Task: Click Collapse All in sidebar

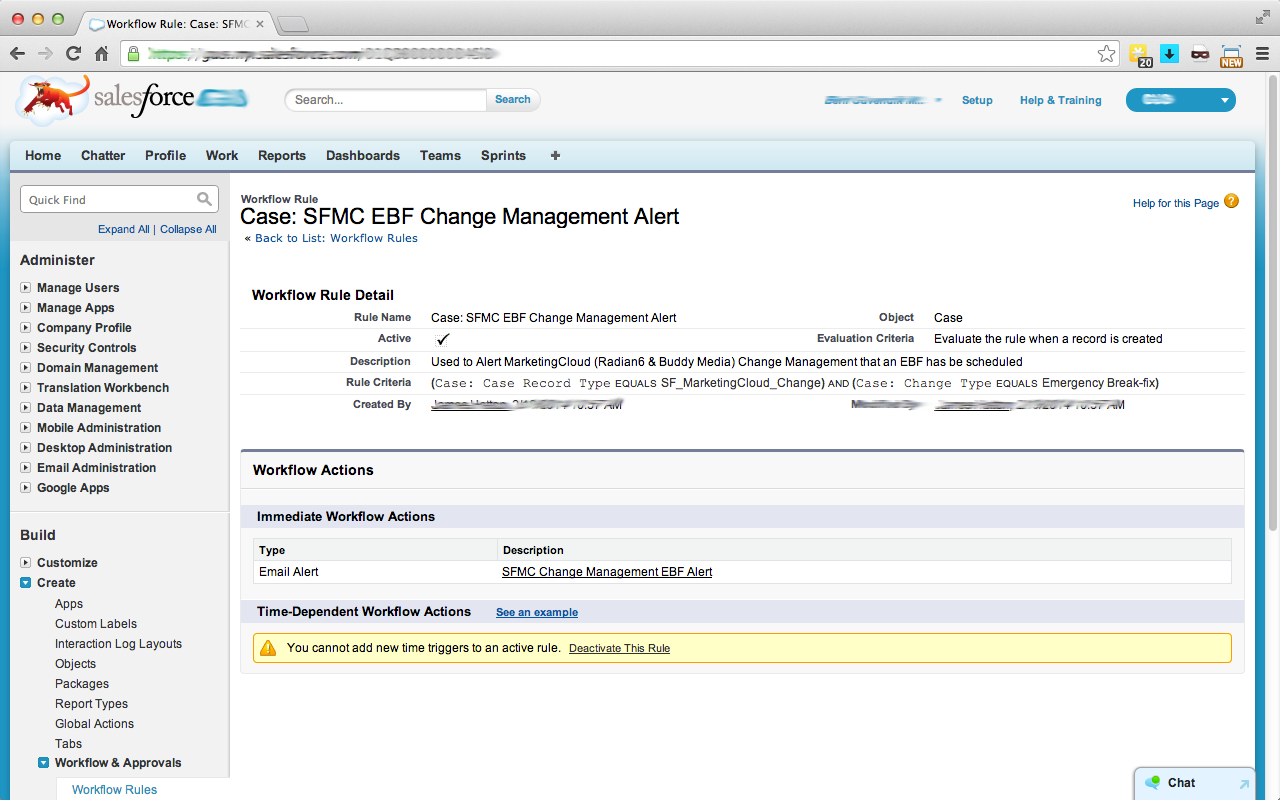Action: pos(188,229)
